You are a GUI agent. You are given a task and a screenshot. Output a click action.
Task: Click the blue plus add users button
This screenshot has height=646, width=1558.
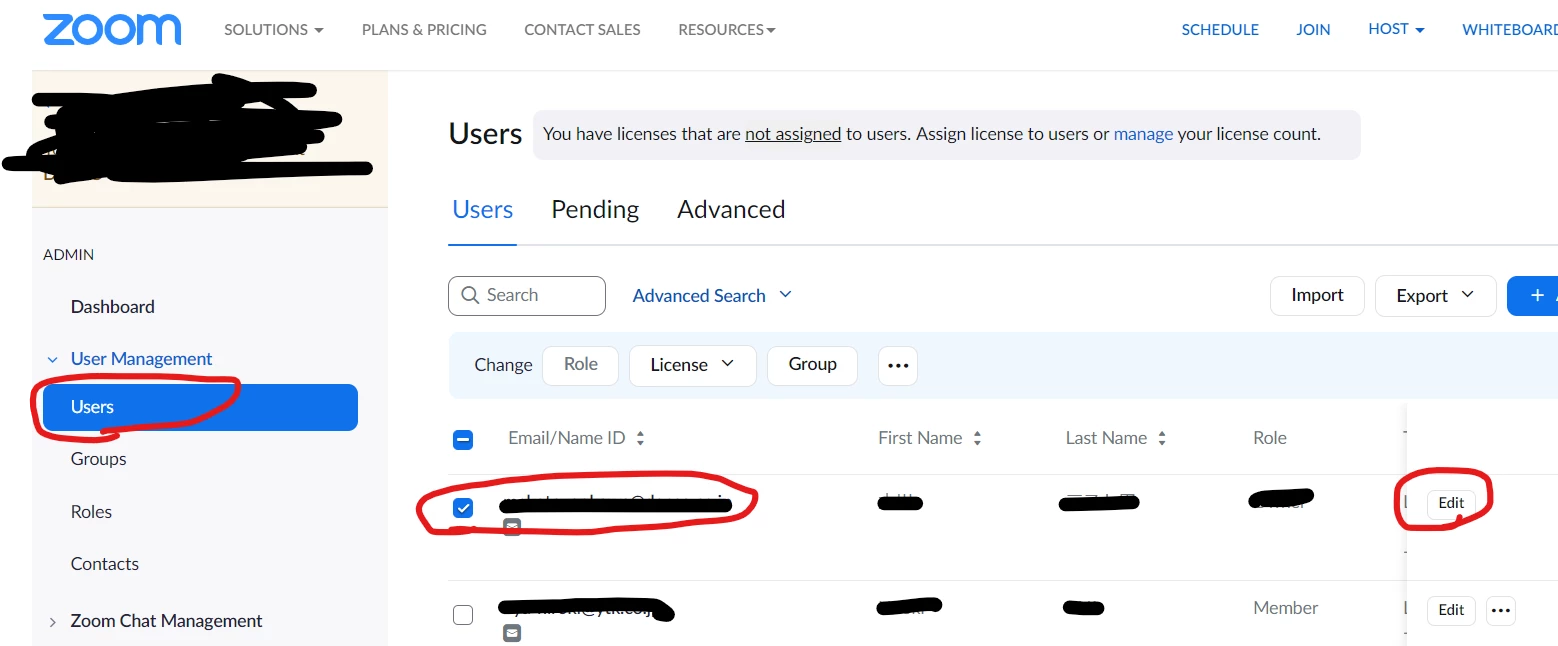point(1533,296)
